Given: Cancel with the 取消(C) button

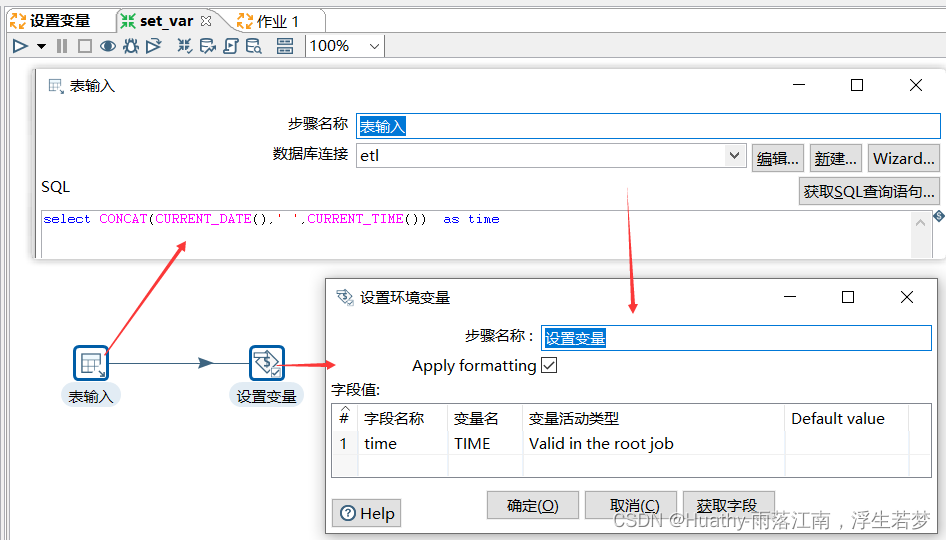Looking at the screenshot, I should pos(631,505).
